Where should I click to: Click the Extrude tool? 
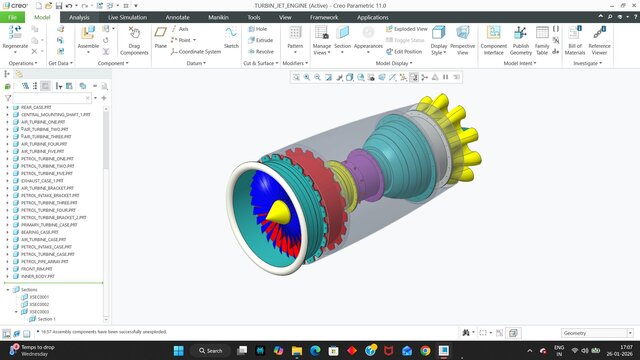tap(260, 40)
